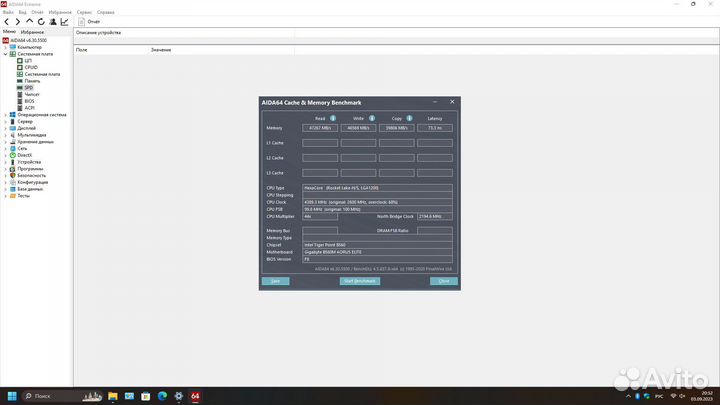Click the Motherboard Gigabyte B560M AORUS ELITE field
The height and width of the screenshot is (405, 720).
(x=377, y=252)
